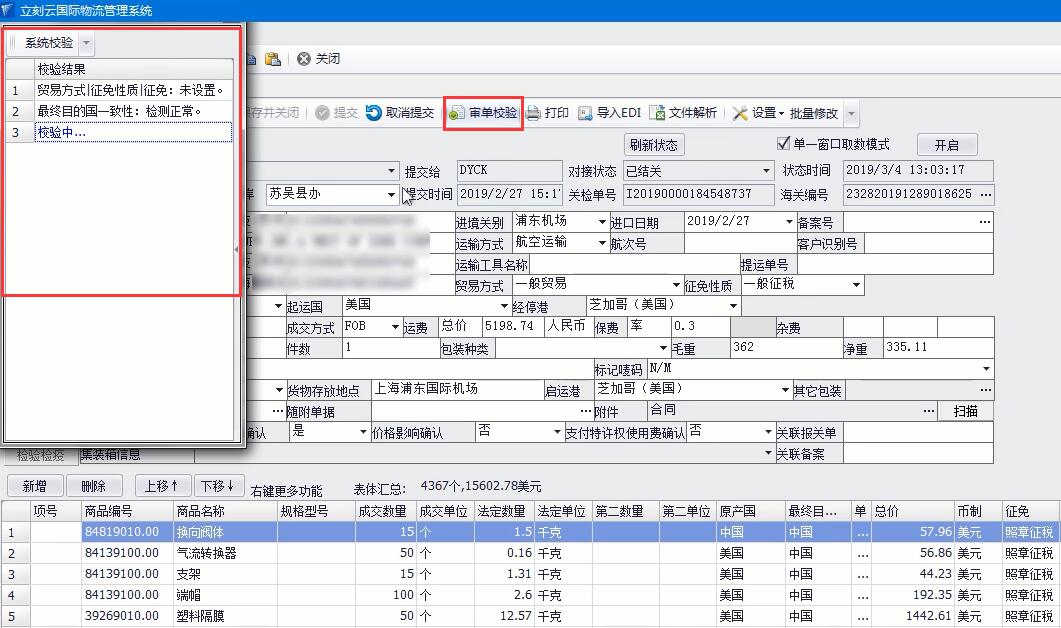Click the 刷新状态 button

[x=654, y=145]
